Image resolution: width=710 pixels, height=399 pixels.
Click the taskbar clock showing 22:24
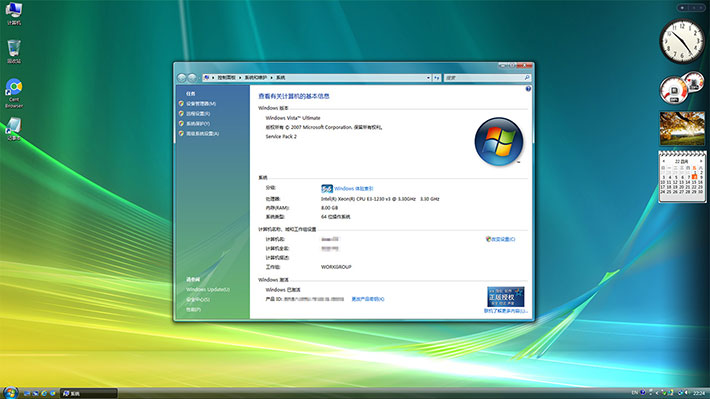(699, 393)
